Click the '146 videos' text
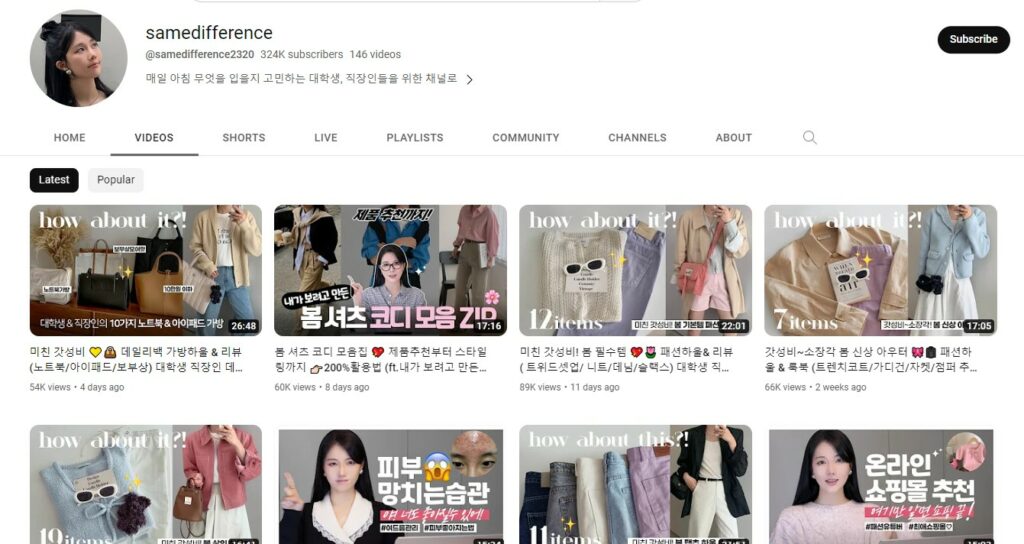 click(x=375, y=55)
